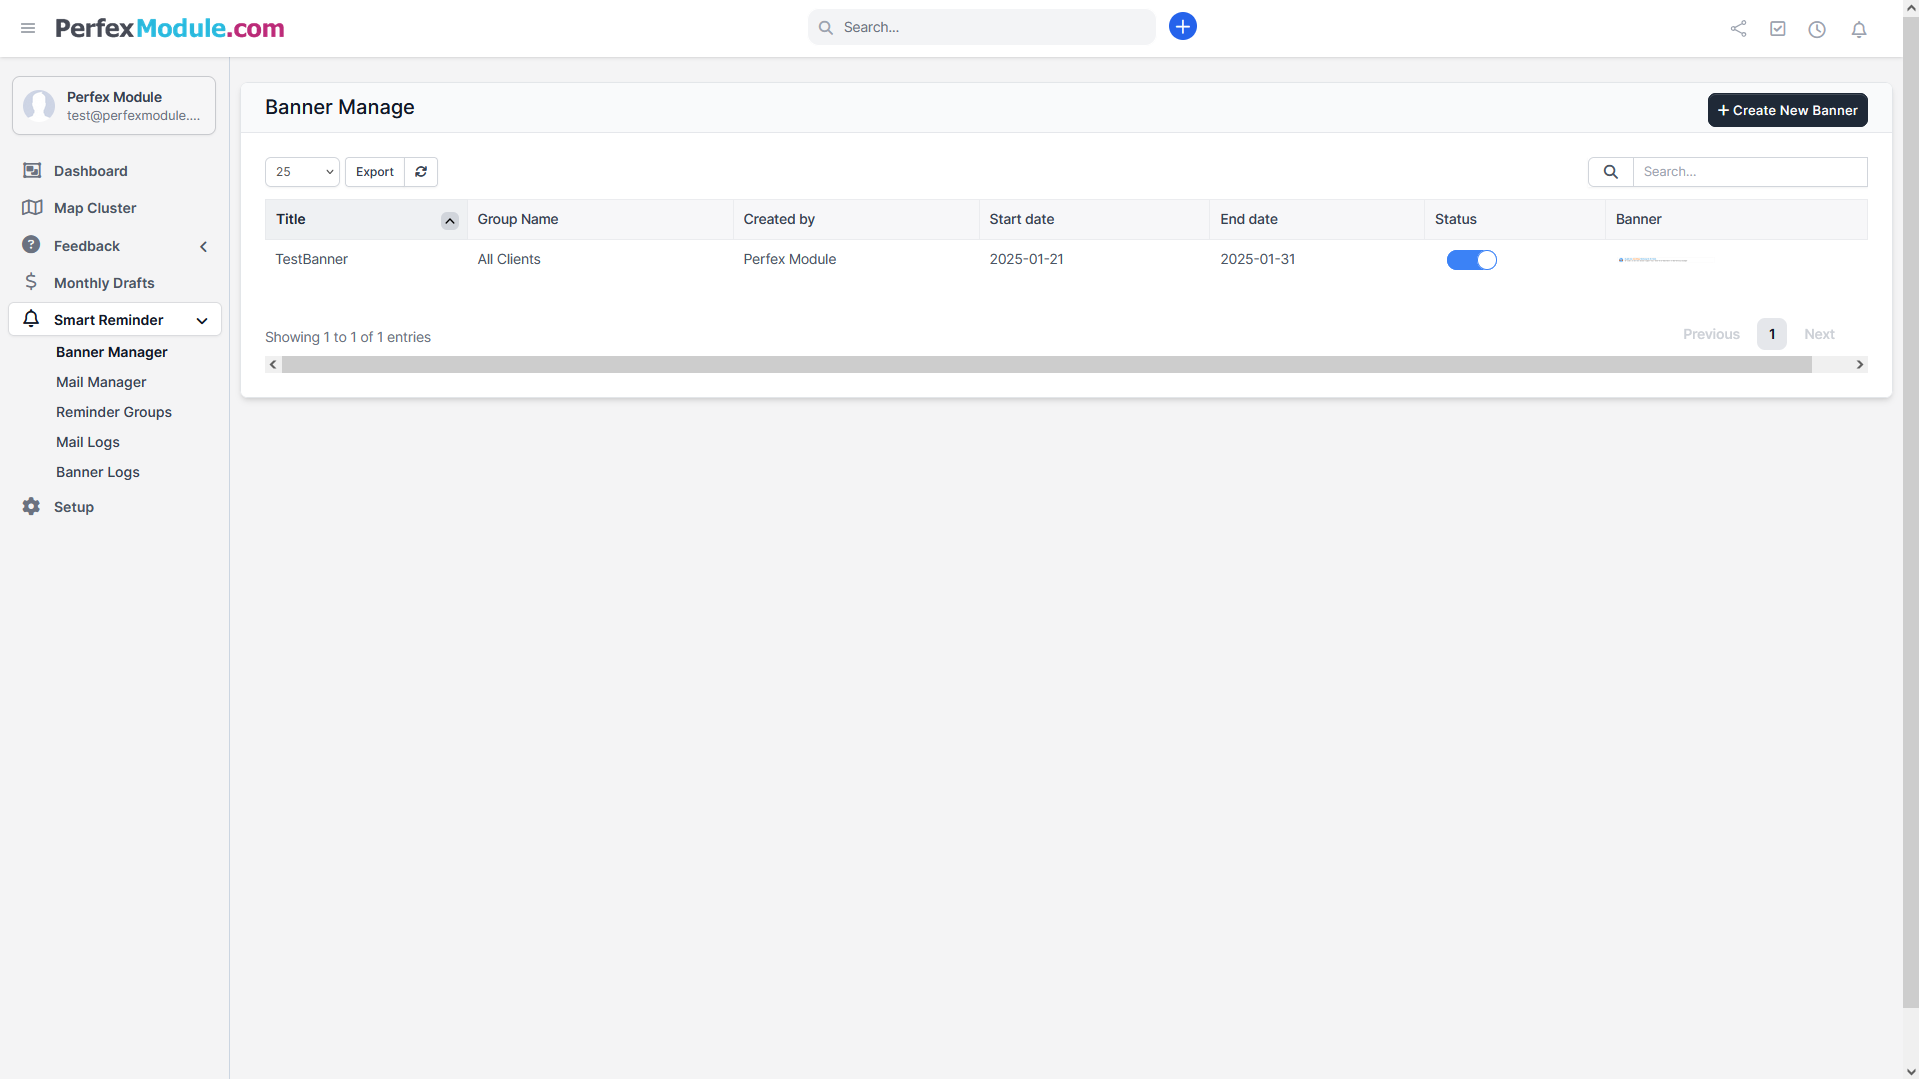Disable the TestBanner status toggle

1471,260
